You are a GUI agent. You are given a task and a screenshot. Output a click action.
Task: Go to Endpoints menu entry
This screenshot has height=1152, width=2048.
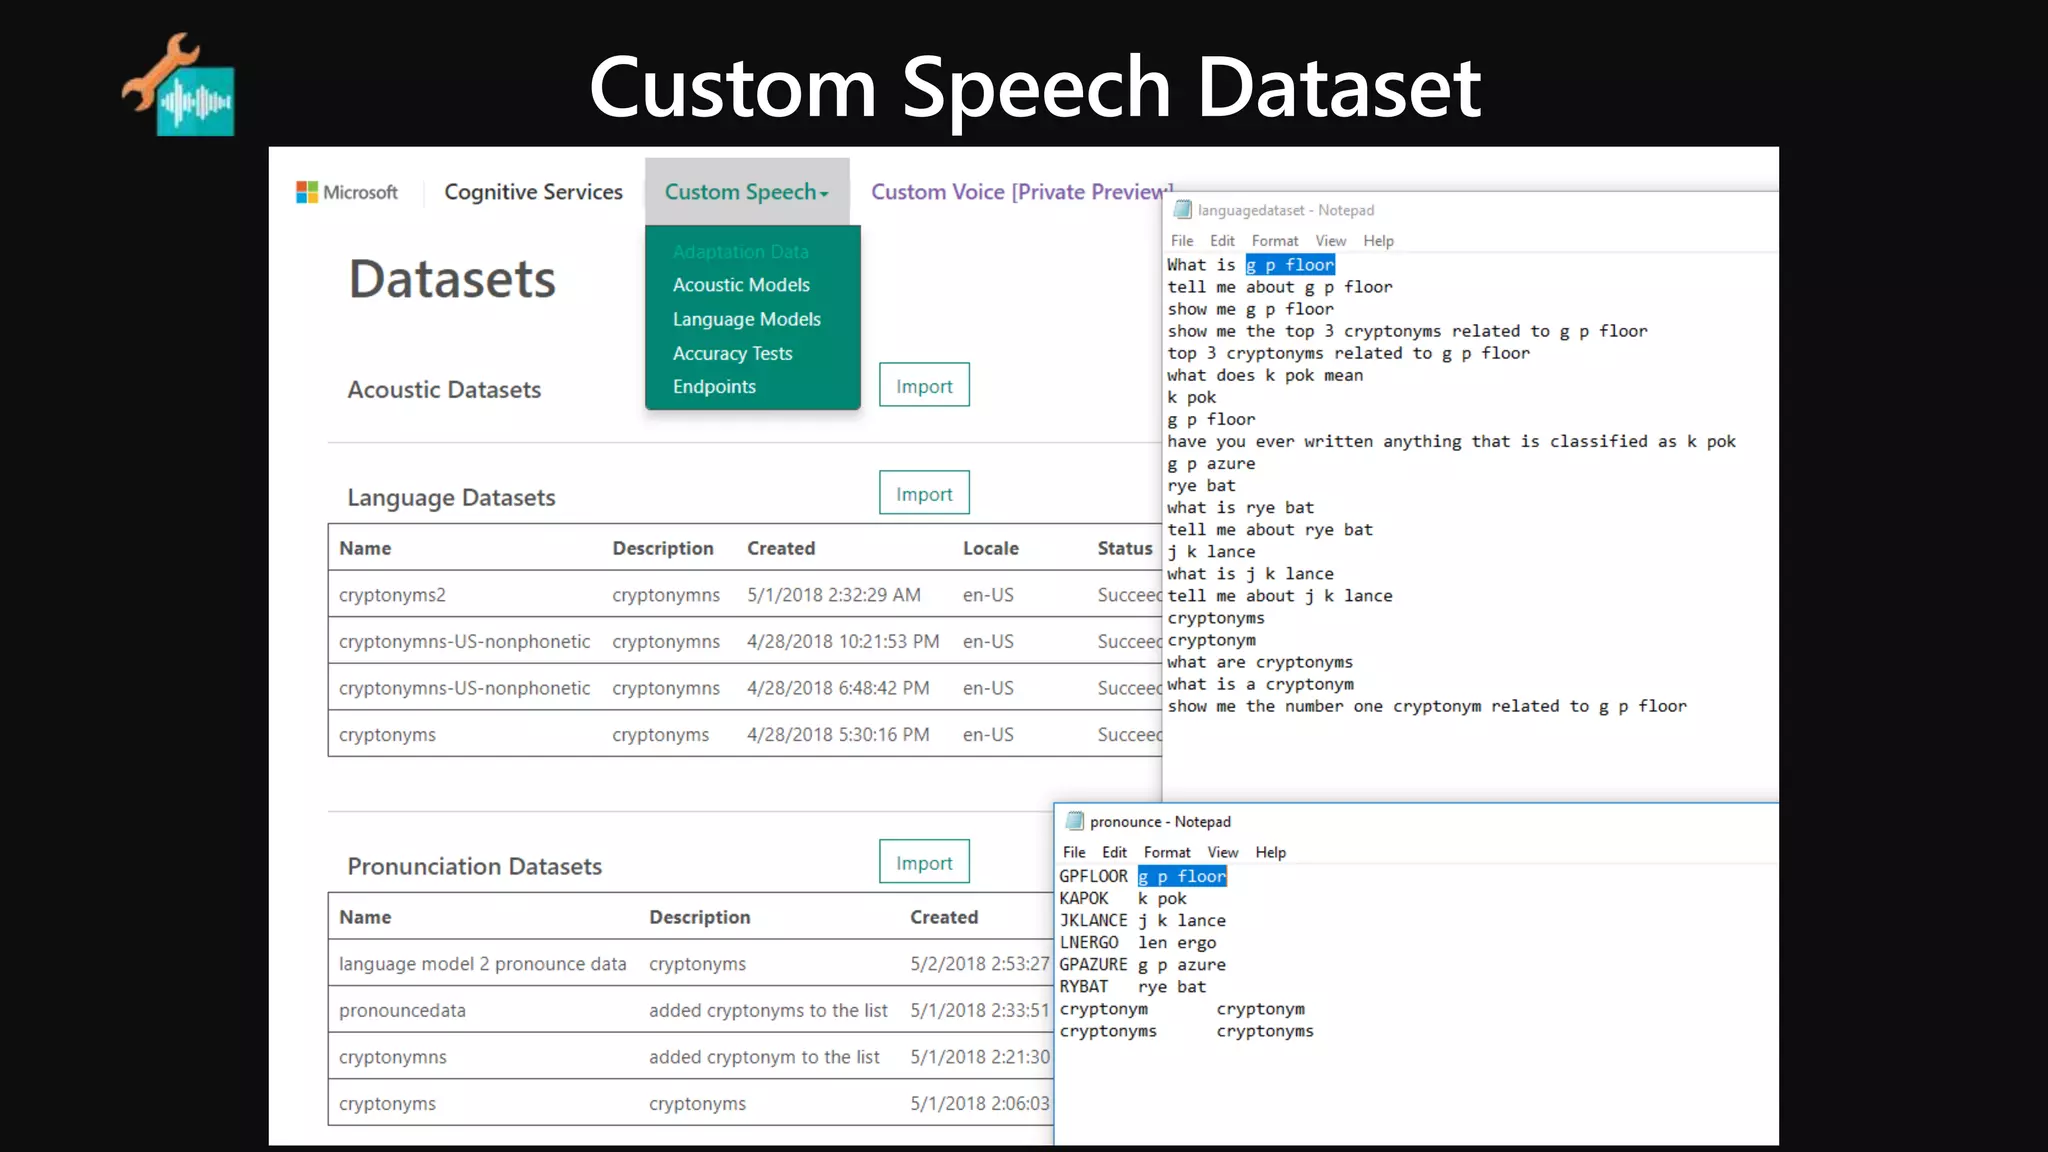[x=714, y=387]
